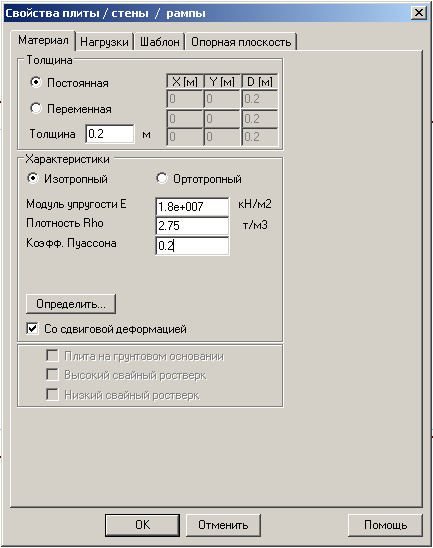Click the Толщина value input field
This screenshot has height=548, width=433.
(x=110, y=134)
